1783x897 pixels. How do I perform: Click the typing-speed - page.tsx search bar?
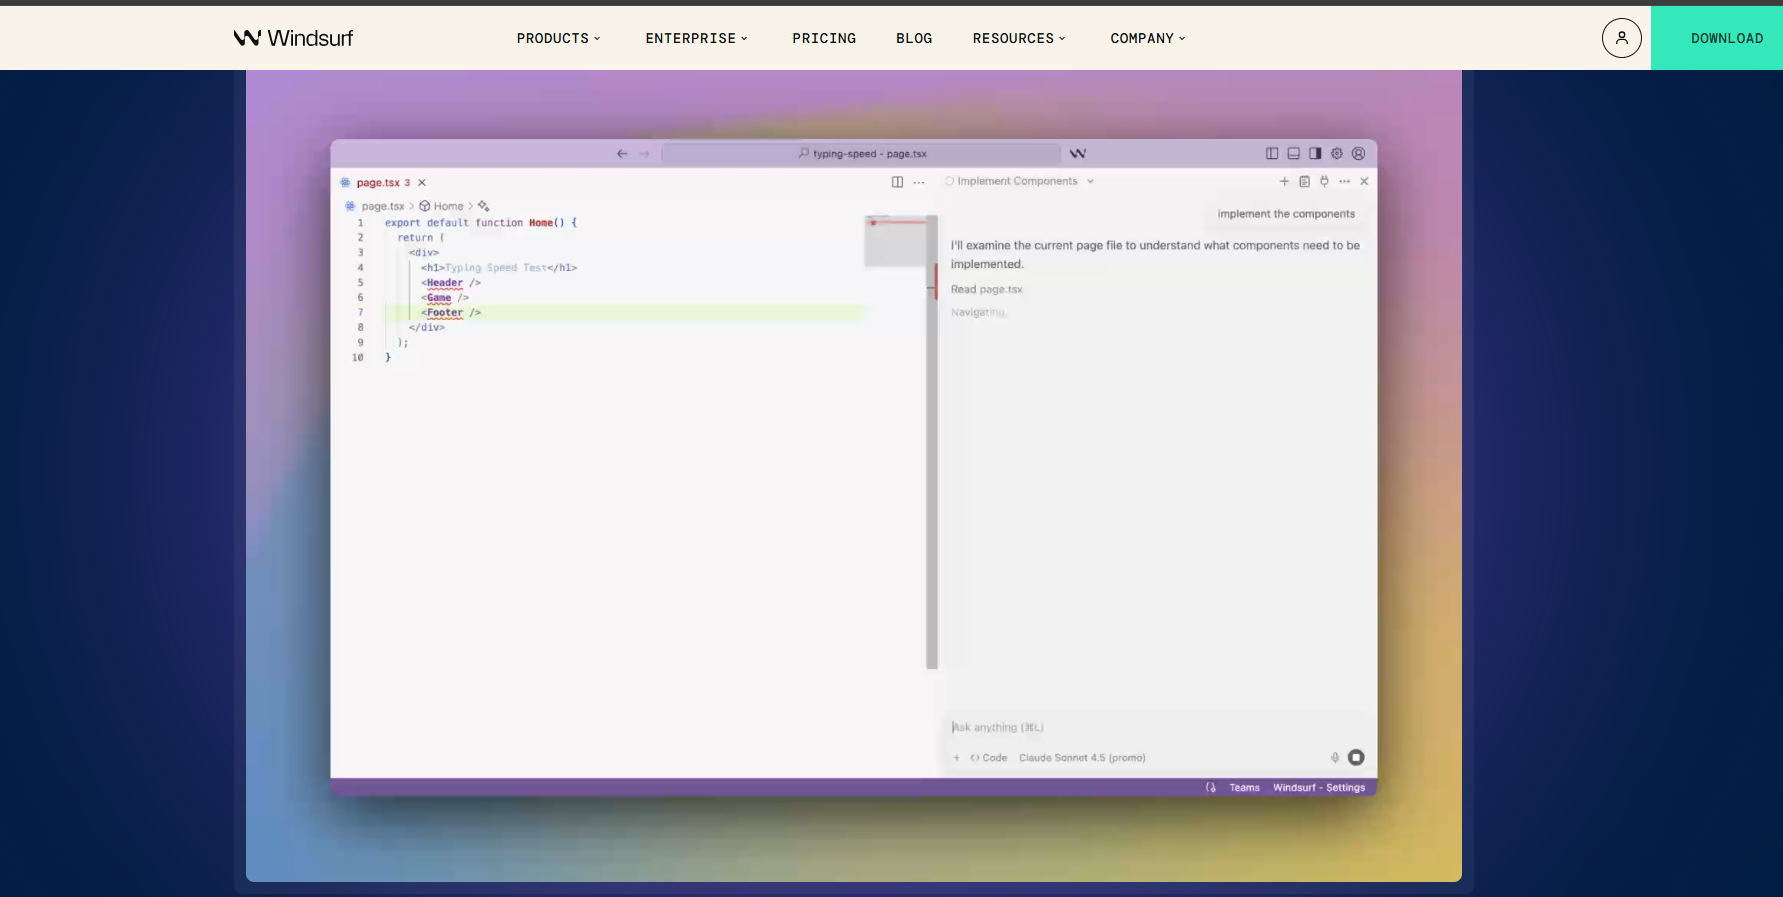point(861,154)
